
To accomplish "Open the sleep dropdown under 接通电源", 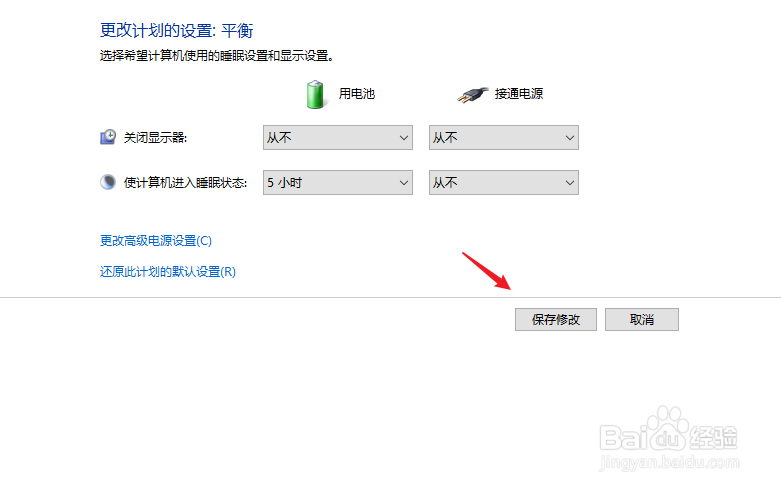I will click(504, 183).
